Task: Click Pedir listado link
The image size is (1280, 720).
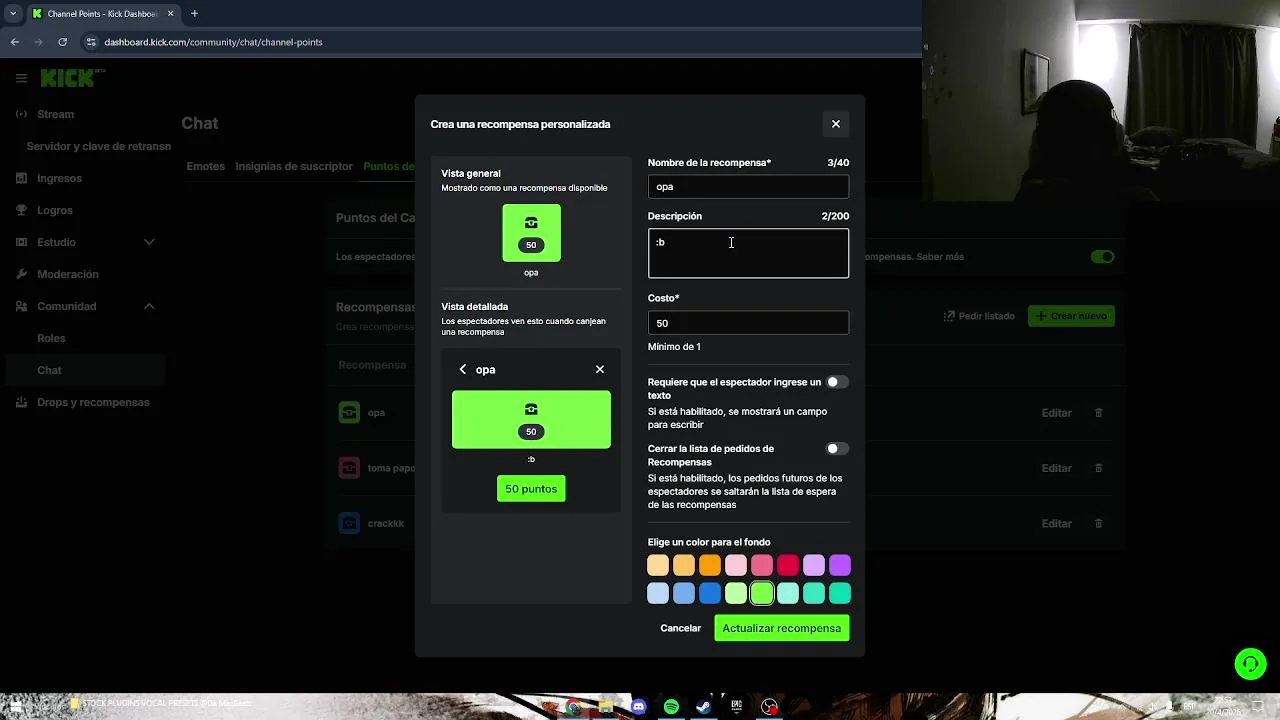Action: (979, 316)
